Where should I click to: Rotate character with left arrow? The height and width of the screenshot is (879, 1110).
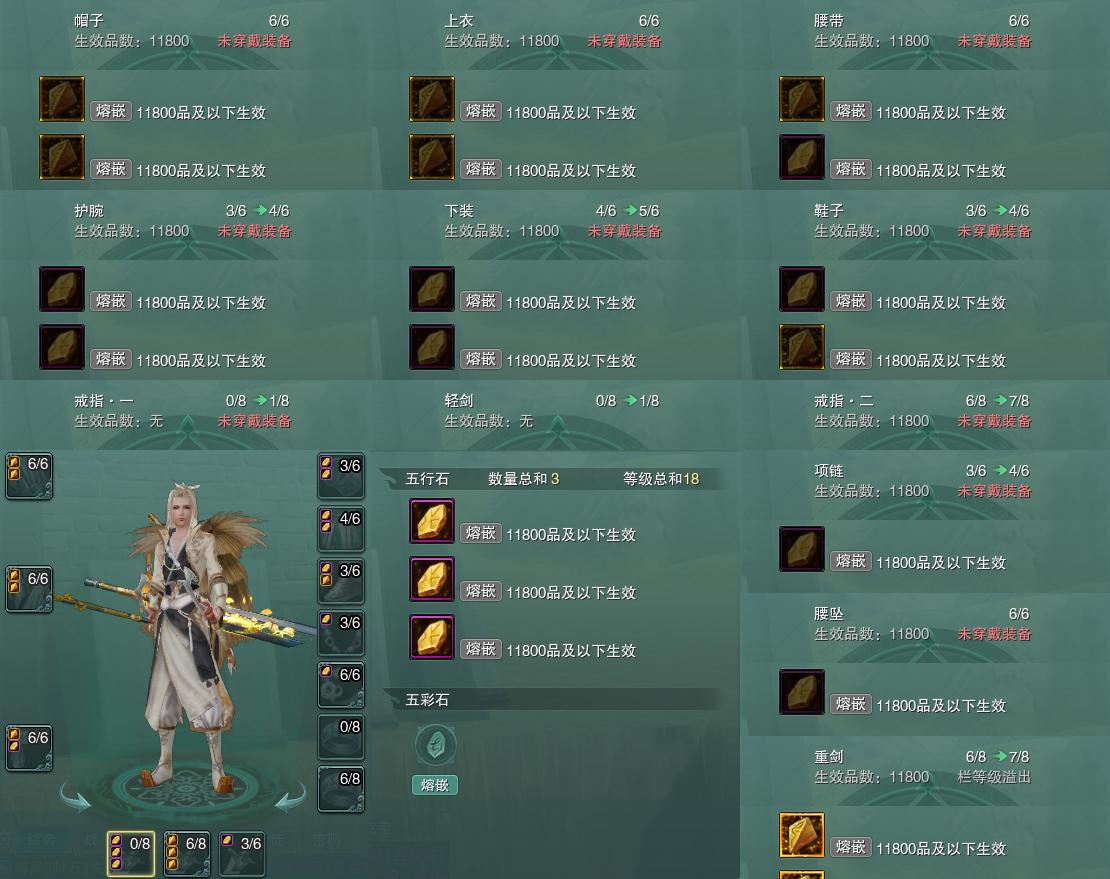pyautogui.click(x=76, y=796)
